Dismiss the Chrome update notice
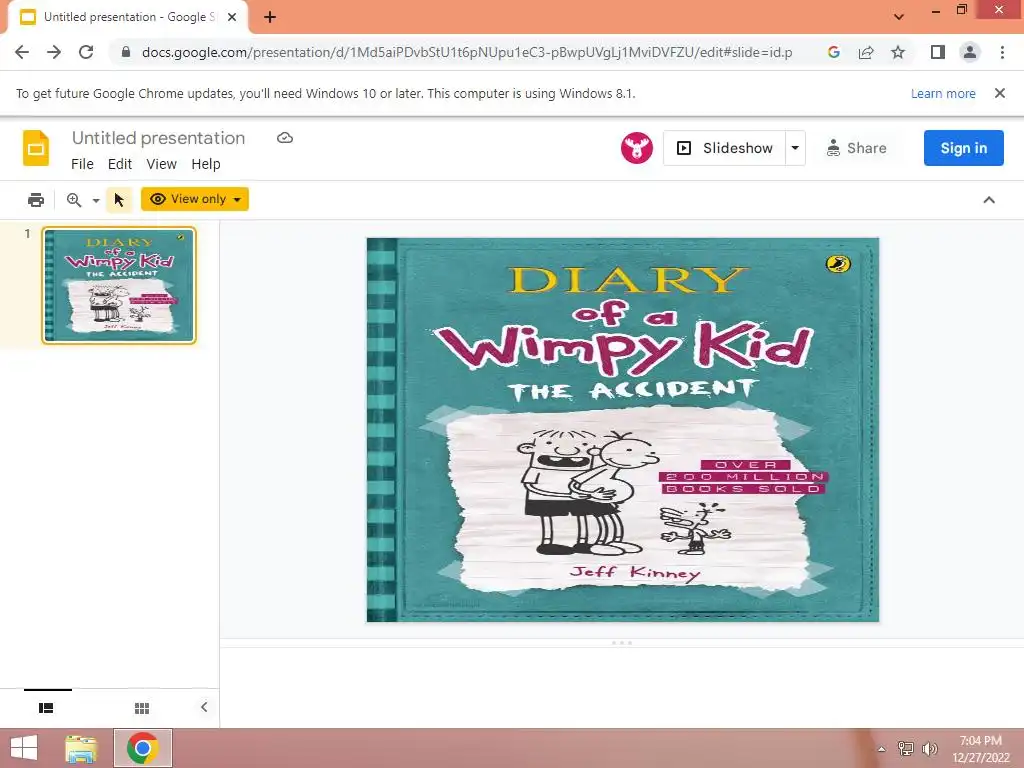The image size is (1024, 768). coord(999,93)
